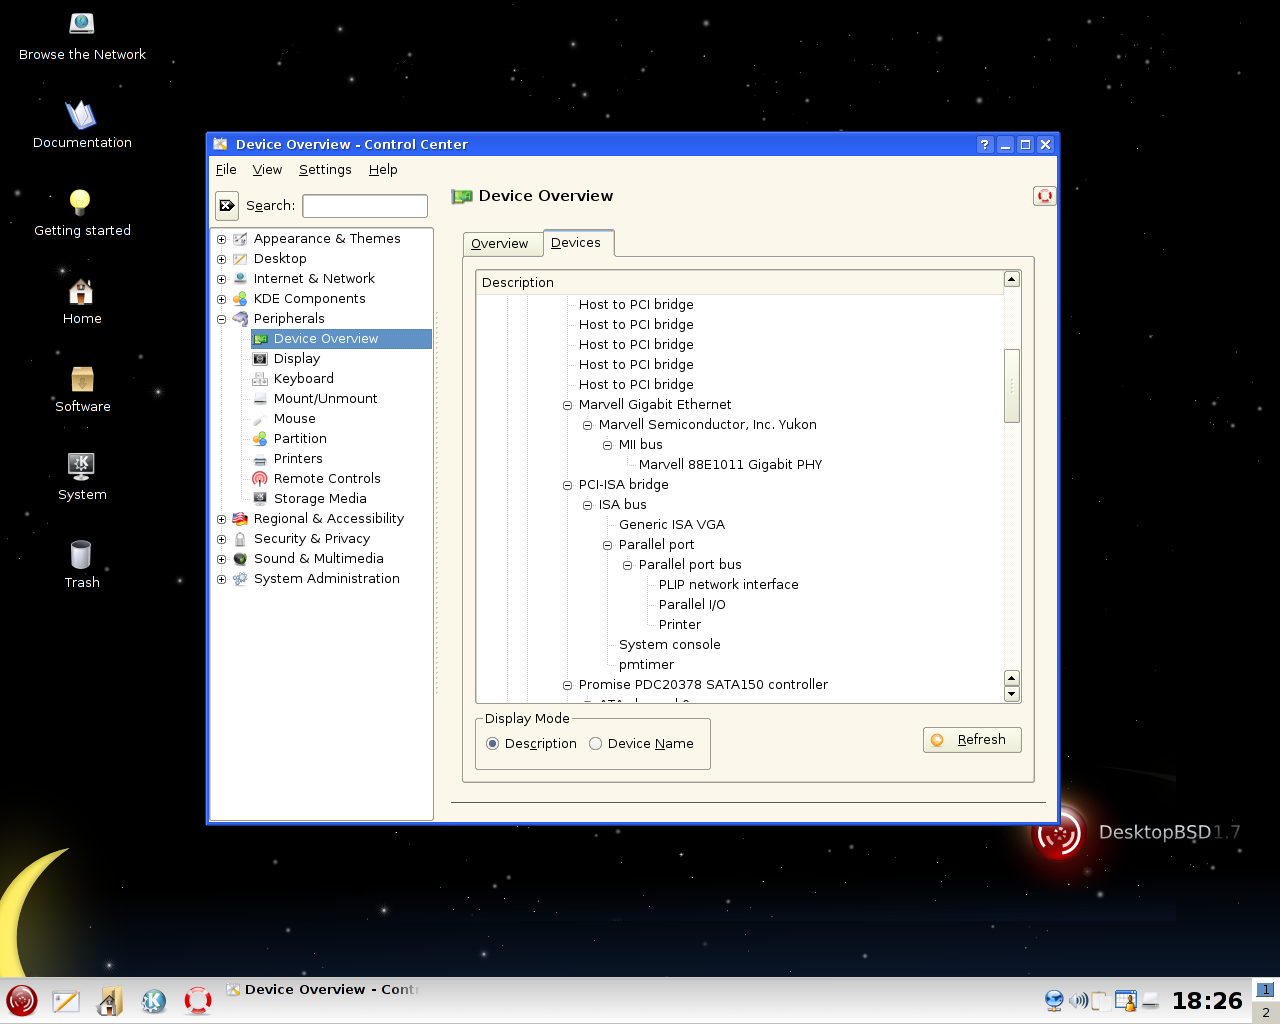Click the home folder icon in taskbar
Image resolution: width=1280 pixels, height=1024 pixels.
click(110, 1001)
